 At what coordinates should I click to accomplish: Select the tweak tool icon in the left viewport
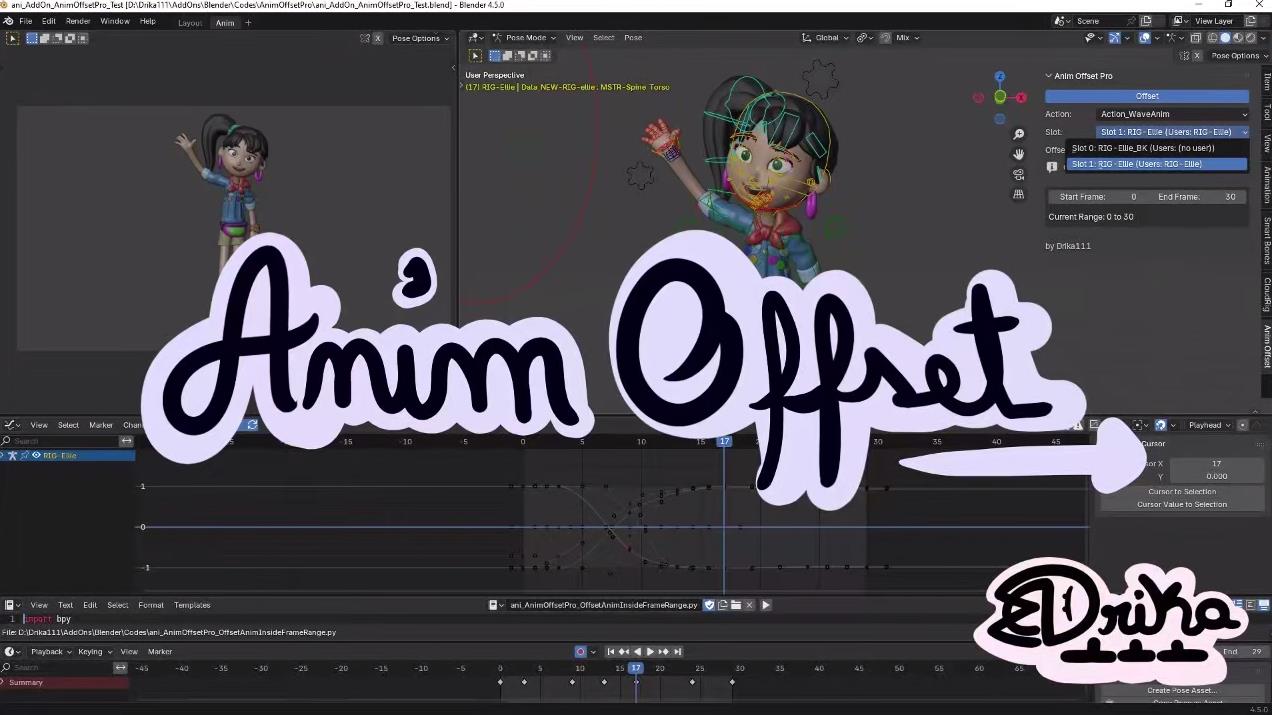coord(13,38)
